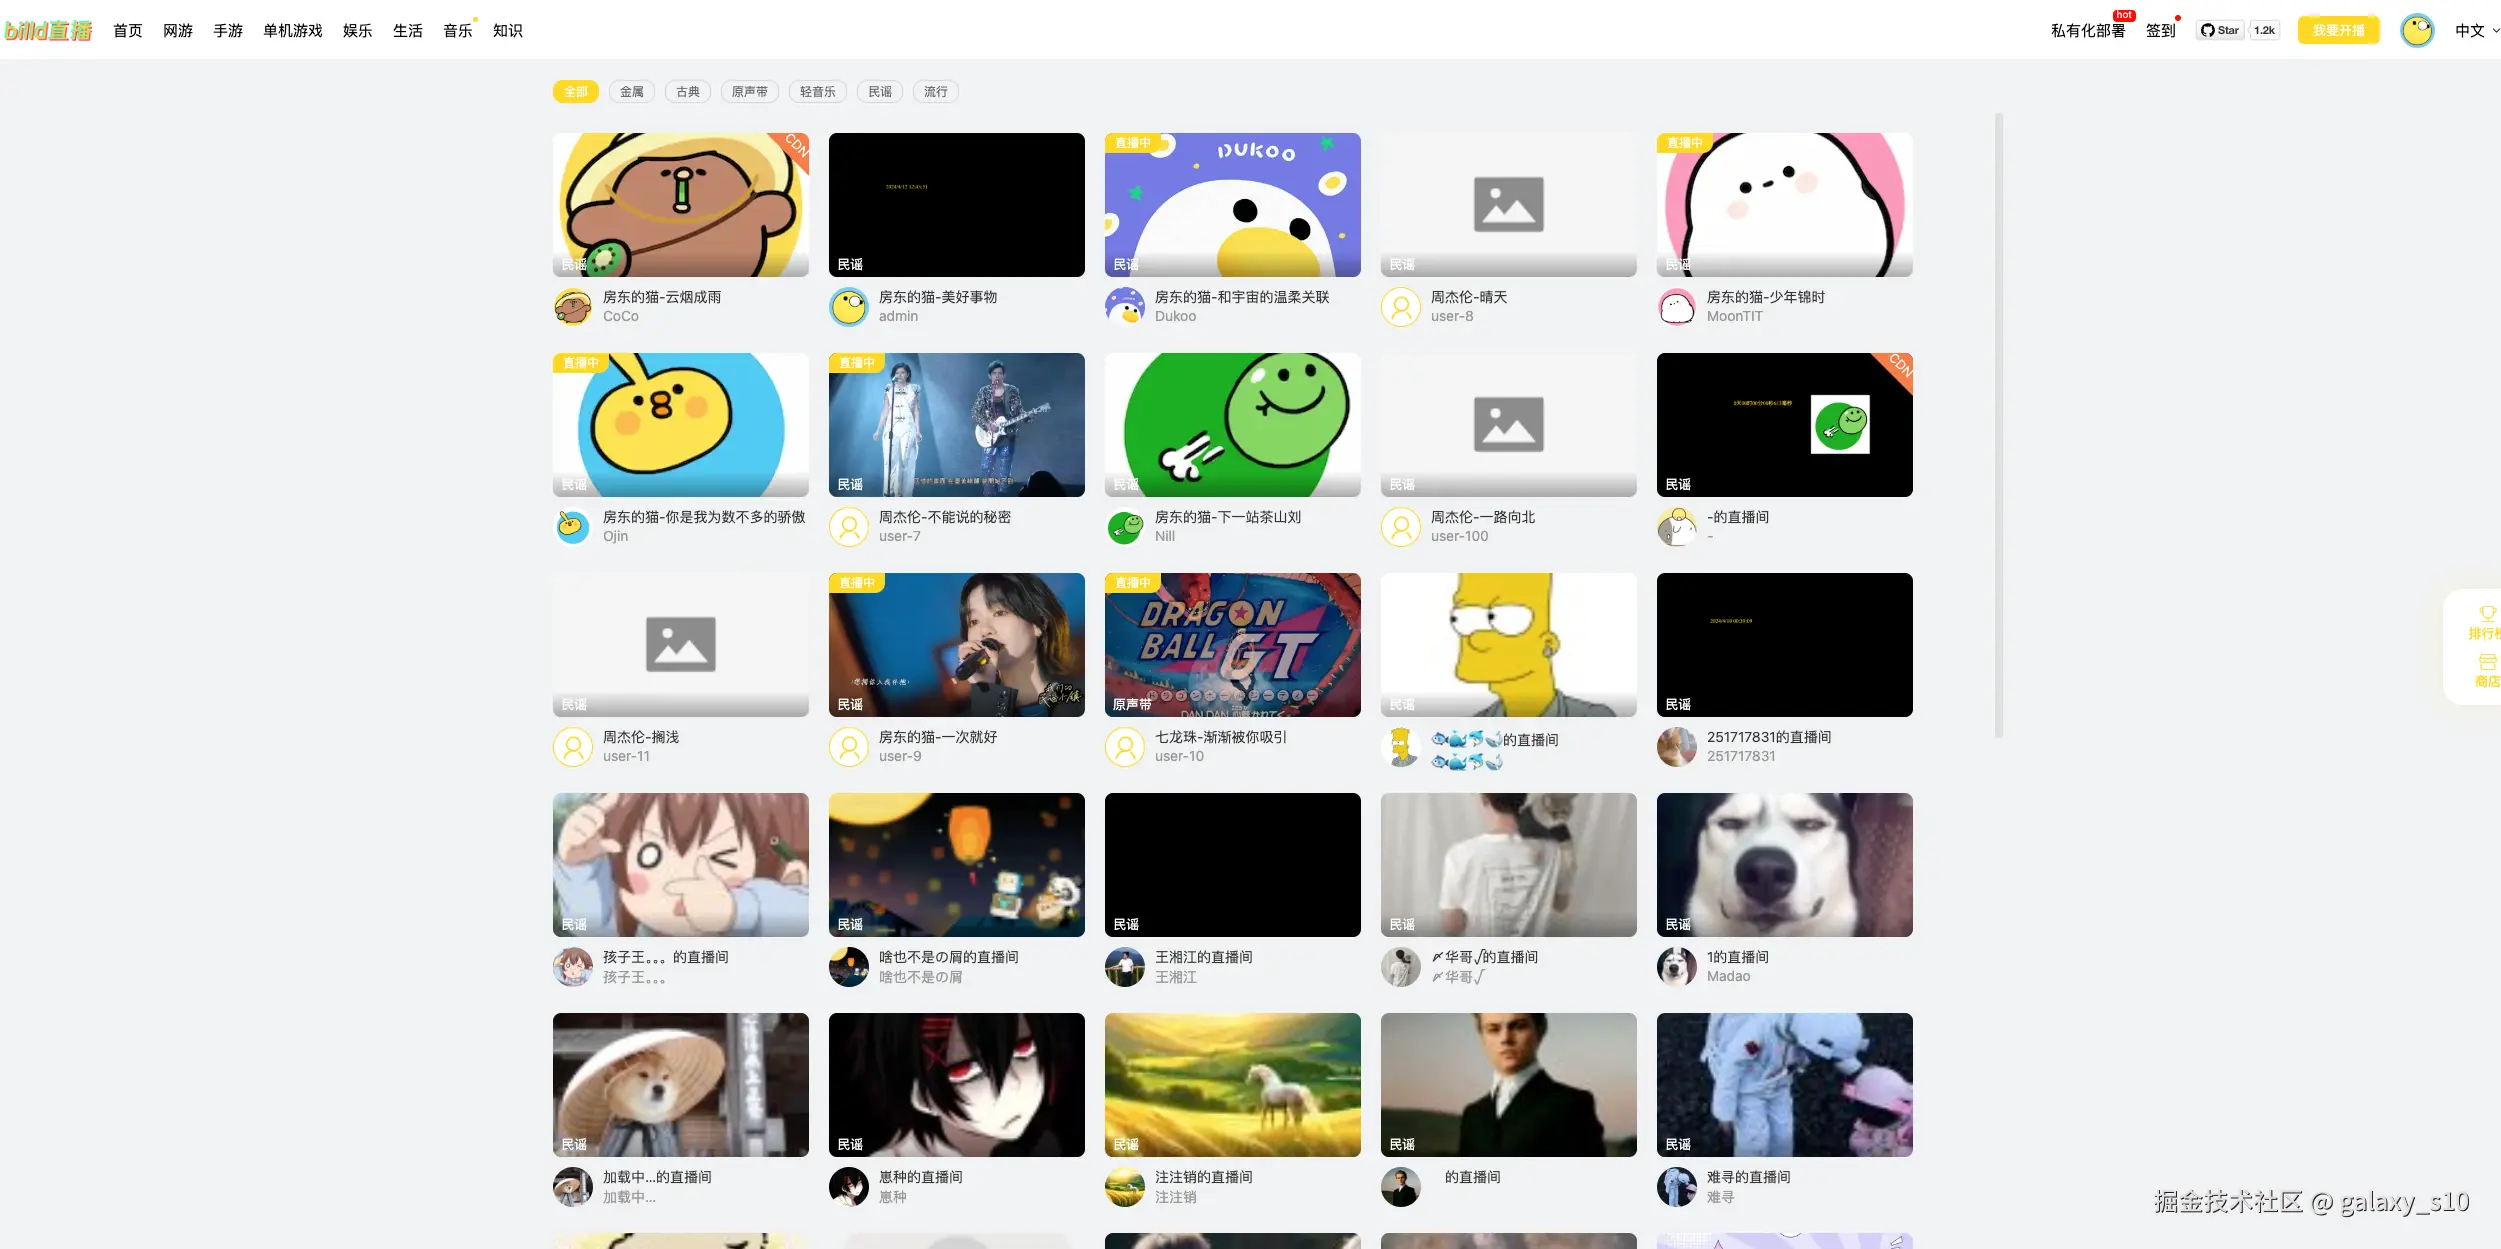The width and height of the screenshot is (2501, 1249).
Task: Go to the 单机游戏 navigation tab
Action: (x=292, y=30)
